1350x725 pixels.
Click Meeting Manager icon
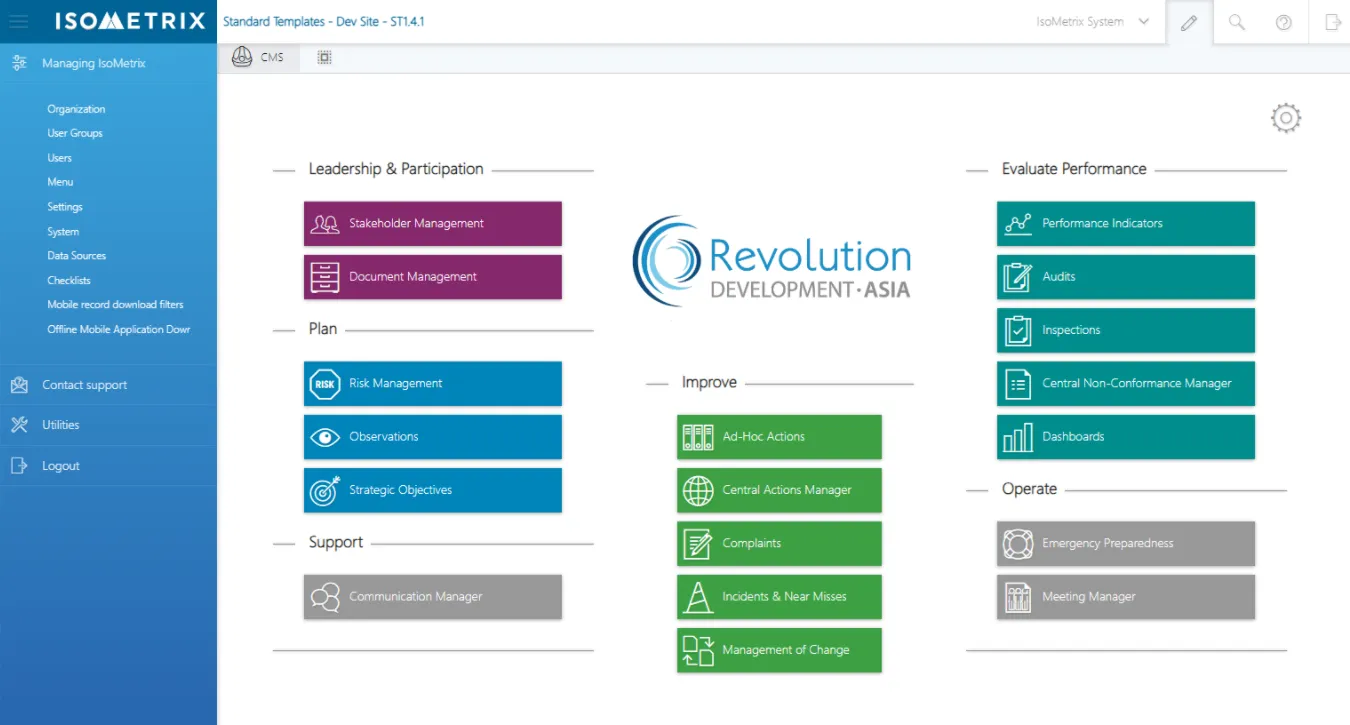(1018, 598)
